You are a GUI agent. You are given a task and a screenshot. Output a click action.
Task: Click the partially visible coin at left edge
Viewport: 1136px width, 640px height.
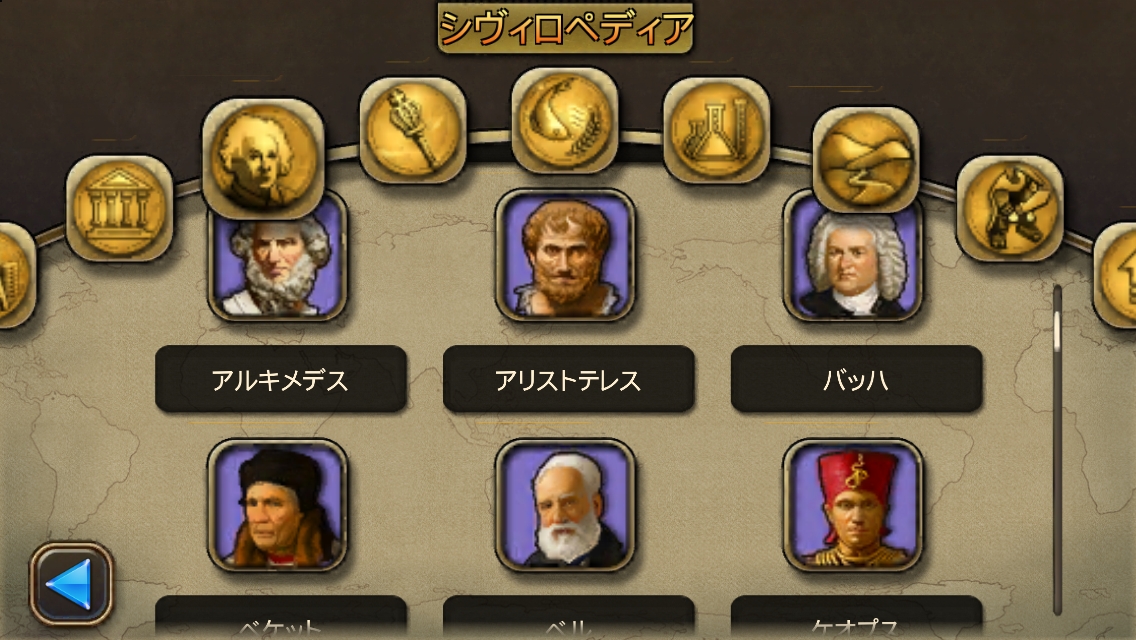(14, 275)
